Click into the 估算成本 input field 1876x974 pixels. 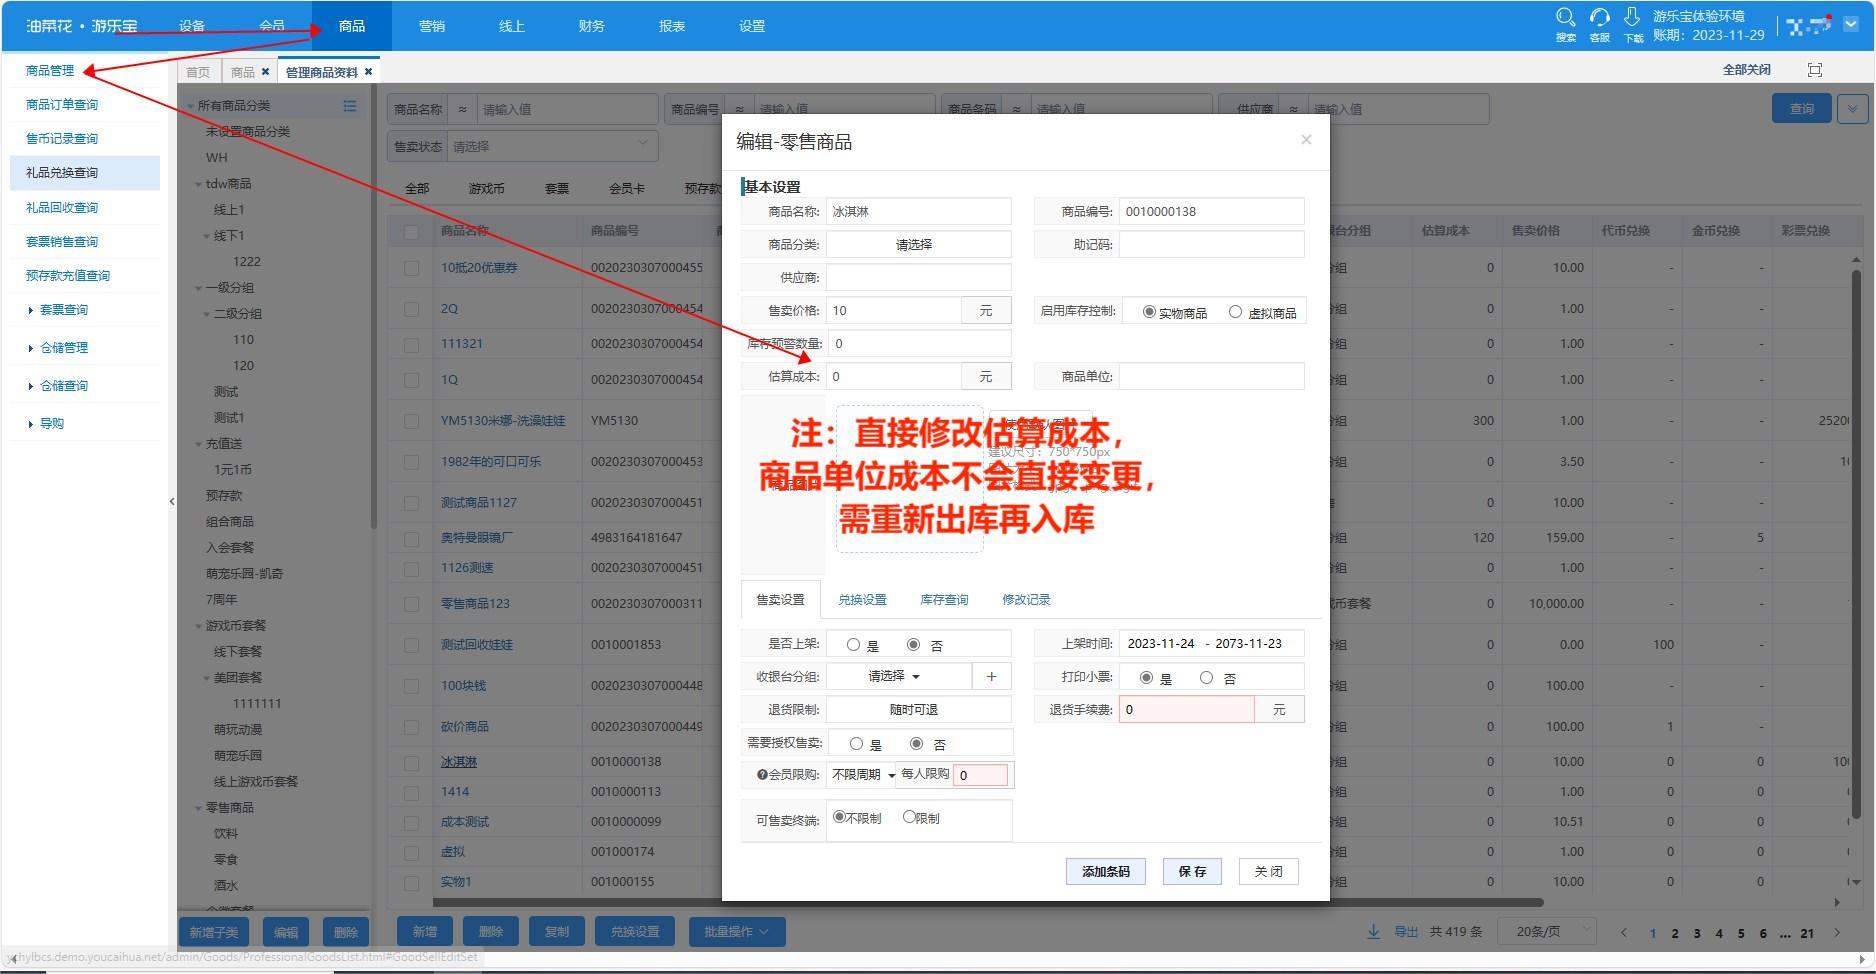[894, 377]
